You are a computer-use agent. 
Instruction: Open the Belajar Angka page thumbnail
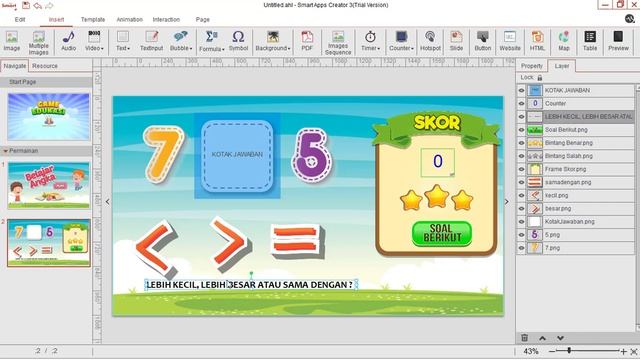coord(49,185)
